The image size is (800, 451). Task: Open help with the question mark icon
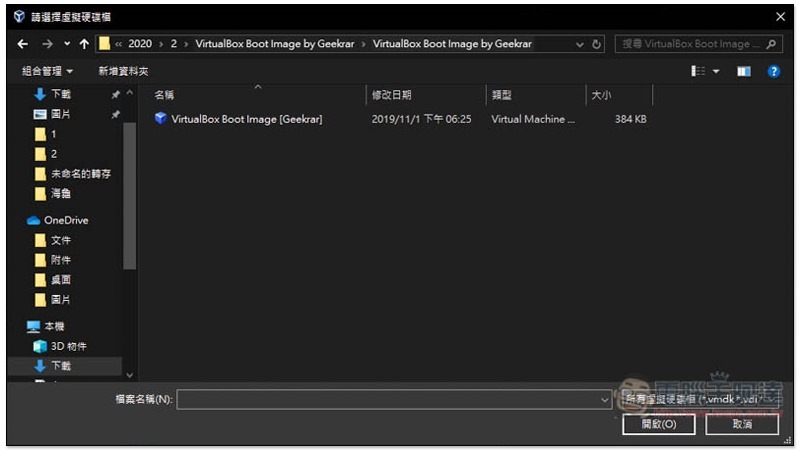click(x=773, y=71)
